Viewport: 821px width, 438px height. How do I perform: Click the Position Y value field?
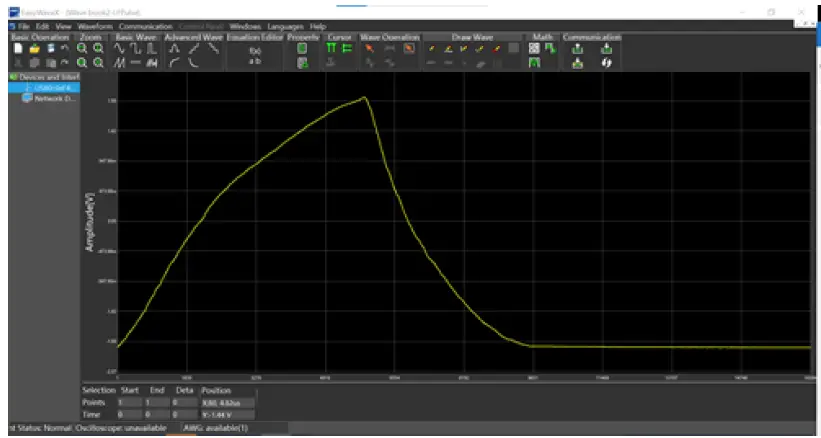[228, 414]
